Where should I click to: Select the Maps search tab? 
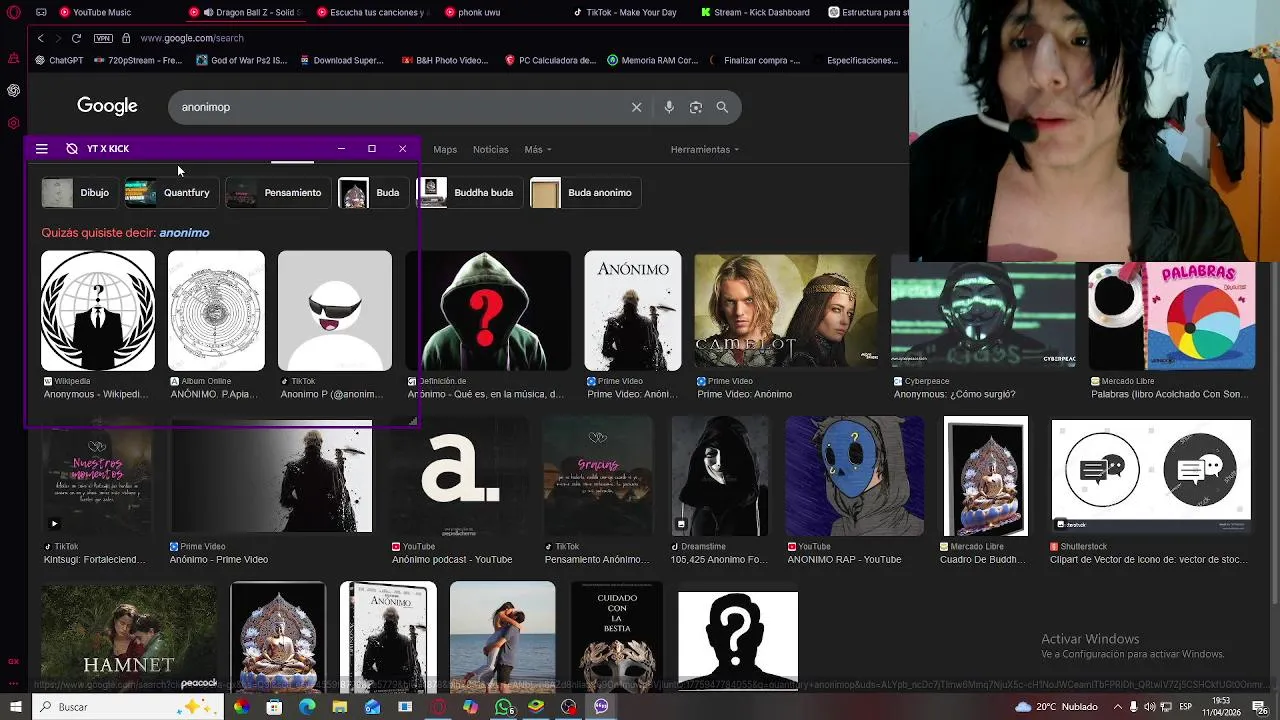click(445, 149)
